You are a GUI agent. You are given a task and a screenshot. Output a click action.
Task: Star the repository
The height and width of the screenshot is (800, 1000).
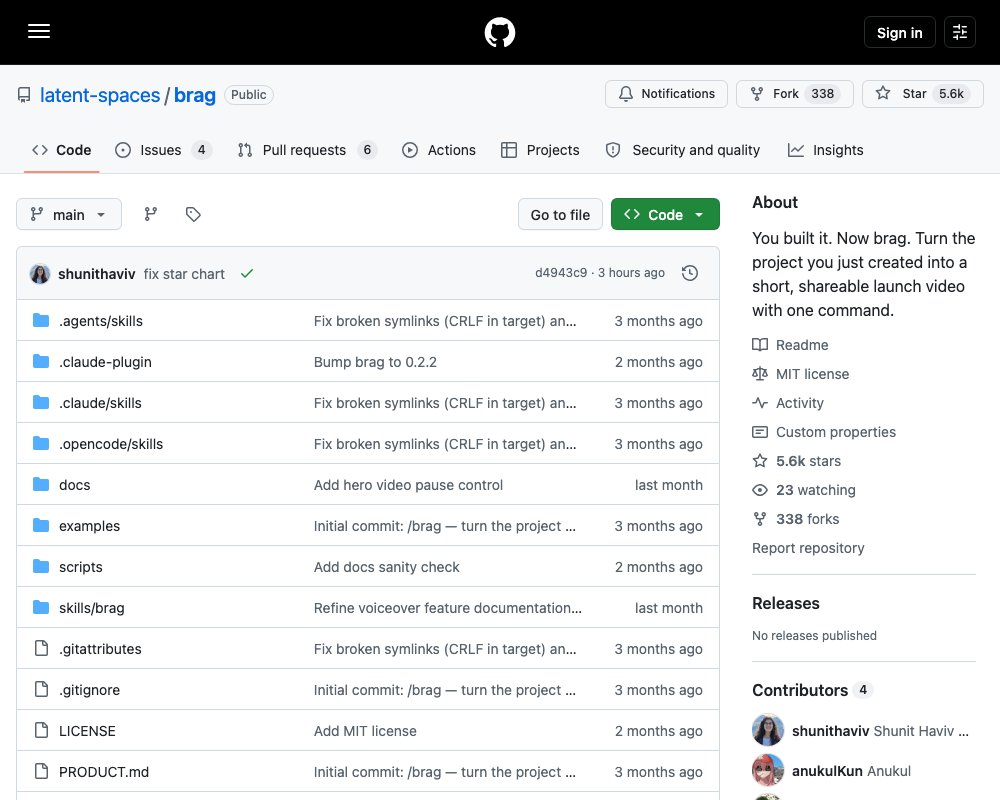pos(922,94)
